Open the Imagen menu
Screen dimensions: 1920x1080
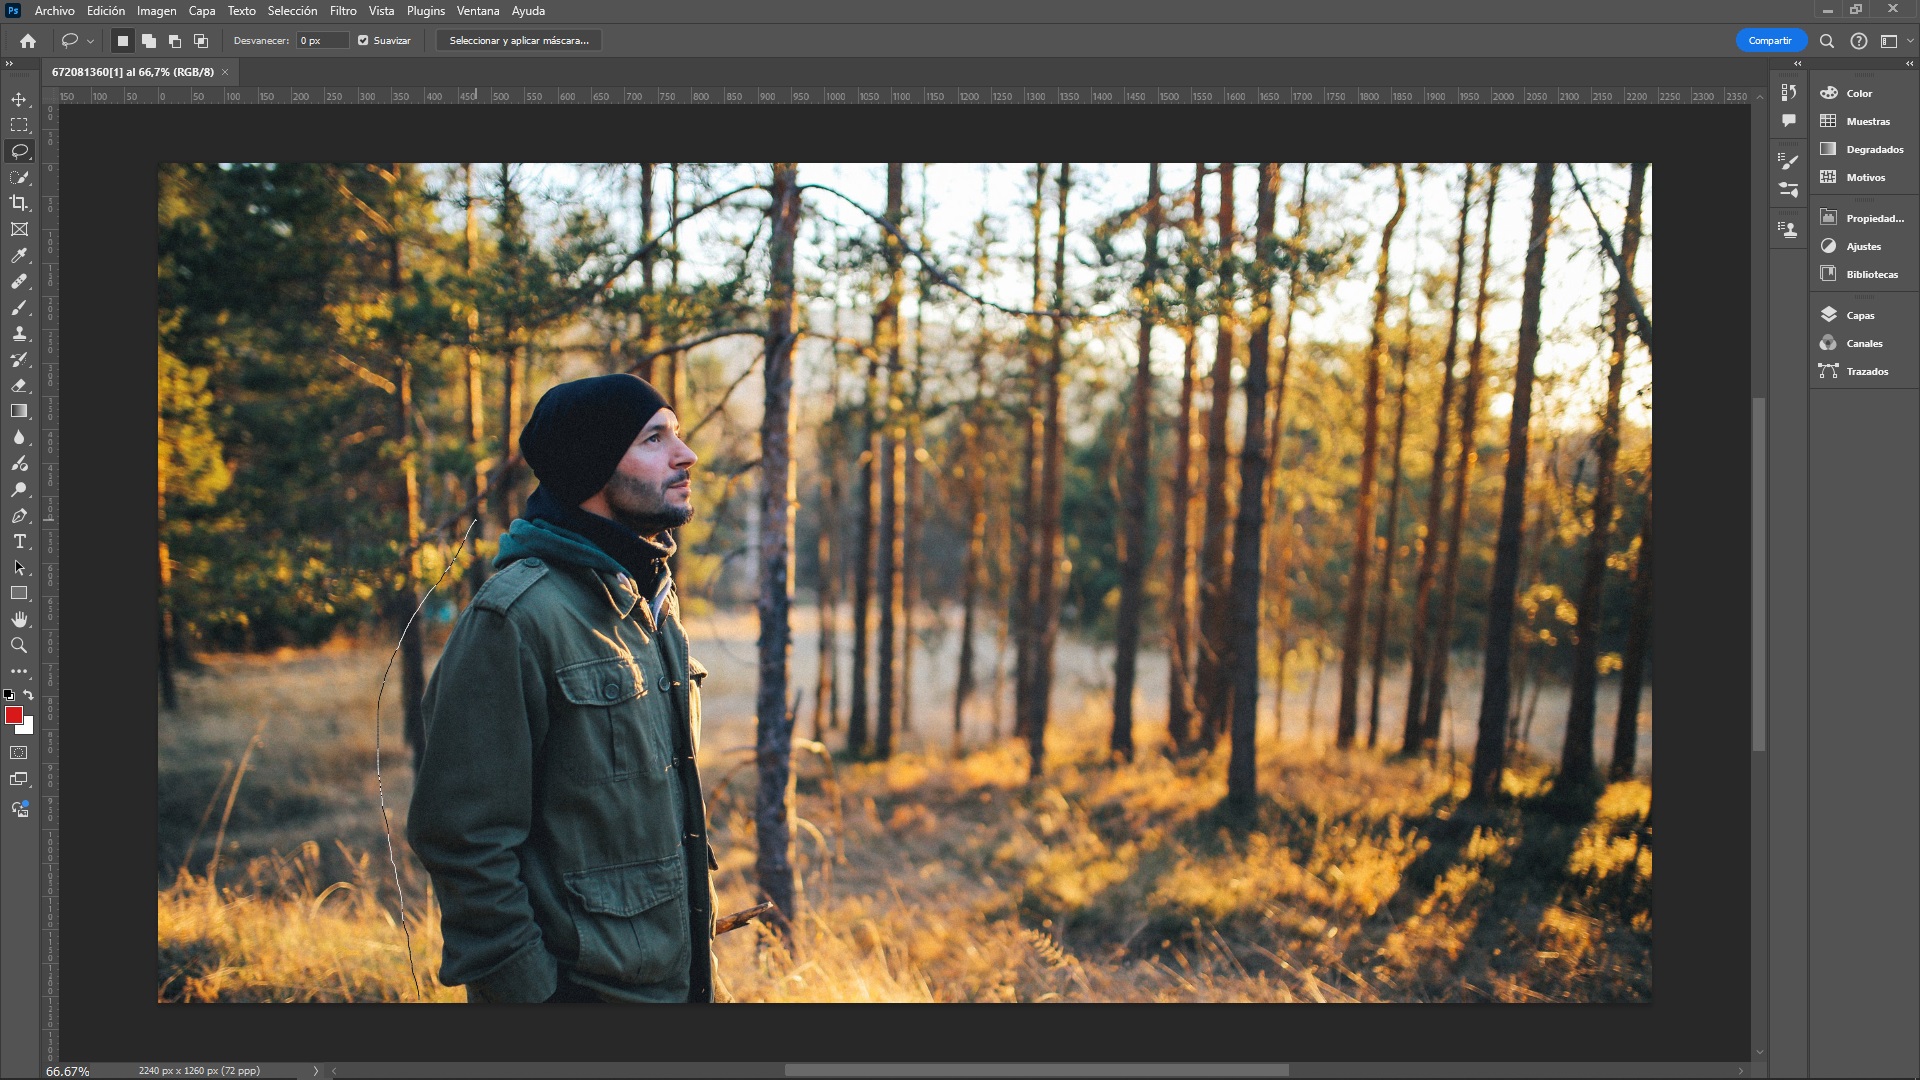coord(156,11)
